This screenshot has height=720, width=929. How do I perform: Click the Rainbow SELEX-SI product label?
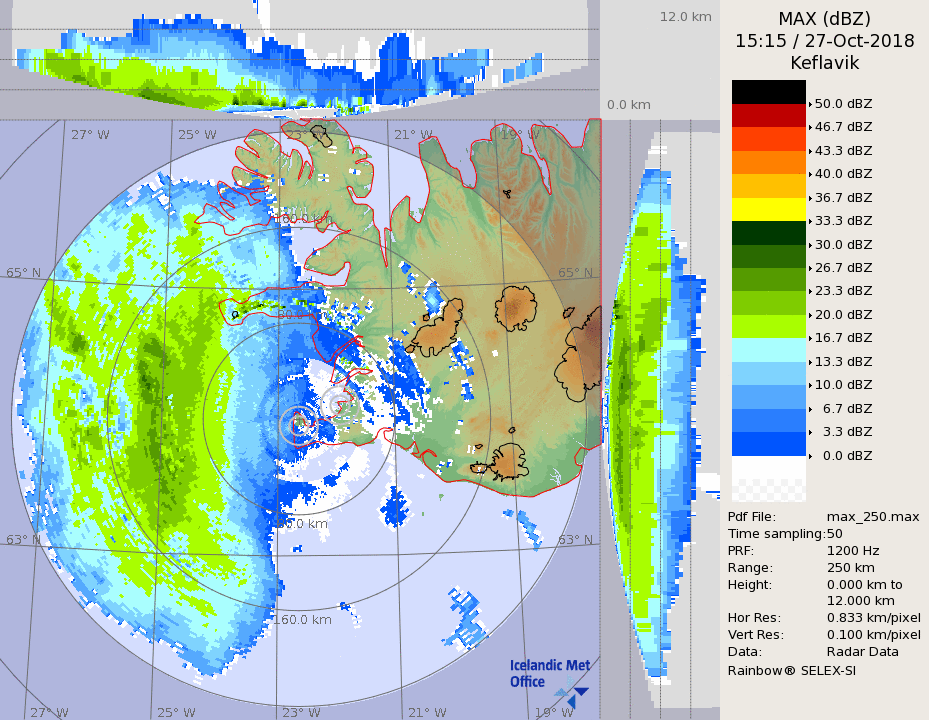pos(791,670)
